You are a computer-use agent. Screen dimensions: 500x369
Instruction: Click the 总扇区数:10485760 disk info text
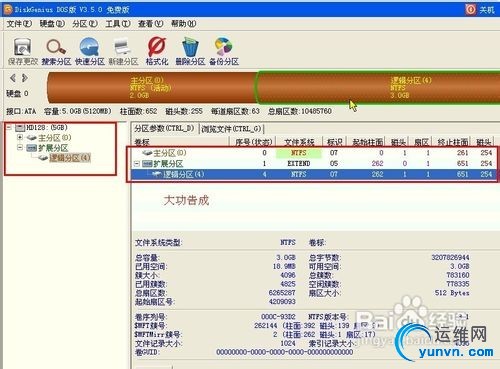click(300, 111)
